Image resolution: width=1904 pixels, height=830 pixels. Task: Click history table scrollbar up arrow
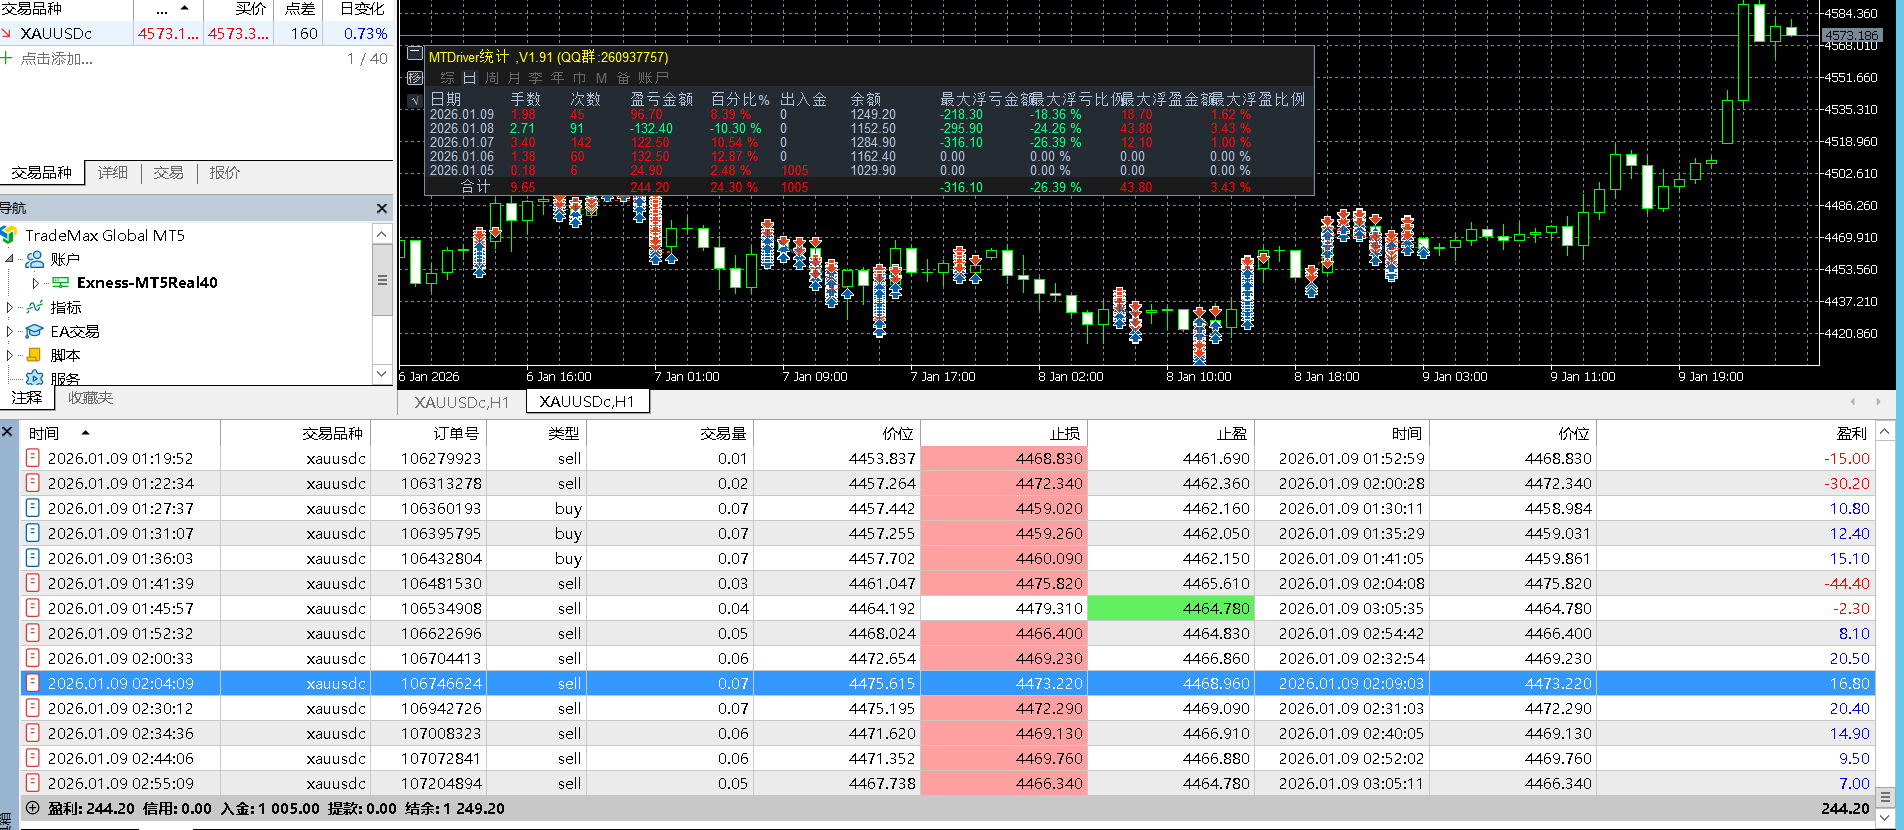click(1885, 432)
